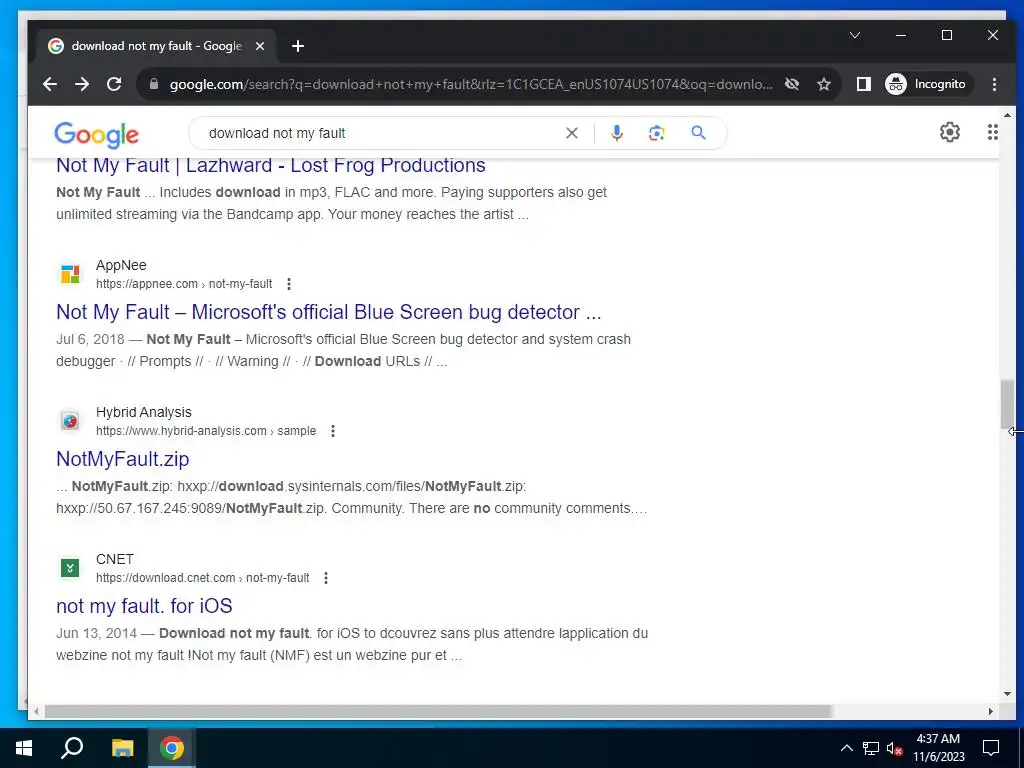Open more options for Hybrid Analysis result
This screenshot has width=1024, height=768.
click(x=332, y=431)
